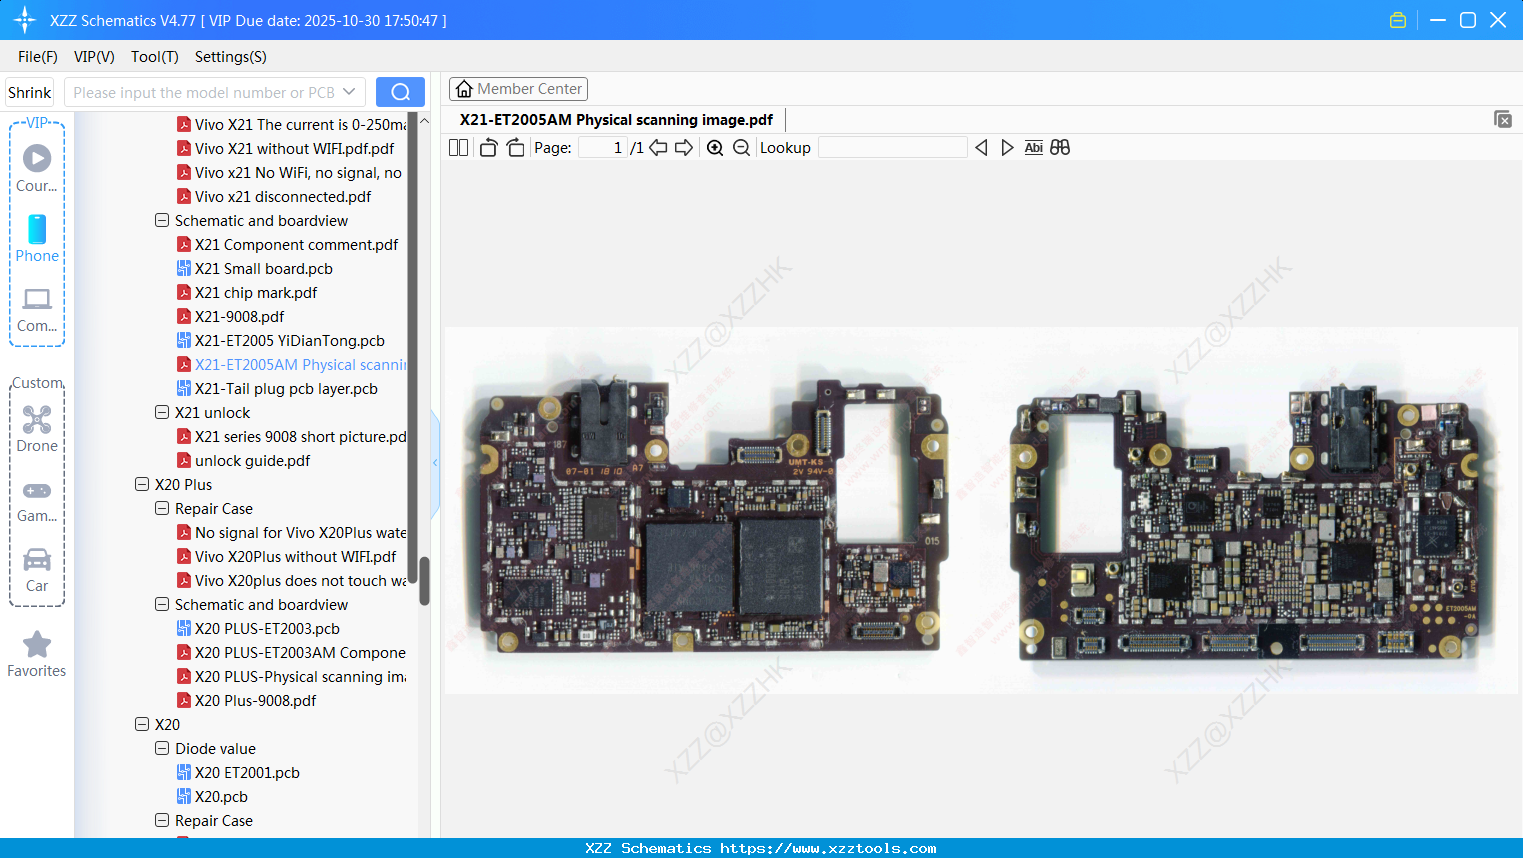The image size is (1523, 858).
Task: Open the model number search dropdown
Action: click(349, 91)
